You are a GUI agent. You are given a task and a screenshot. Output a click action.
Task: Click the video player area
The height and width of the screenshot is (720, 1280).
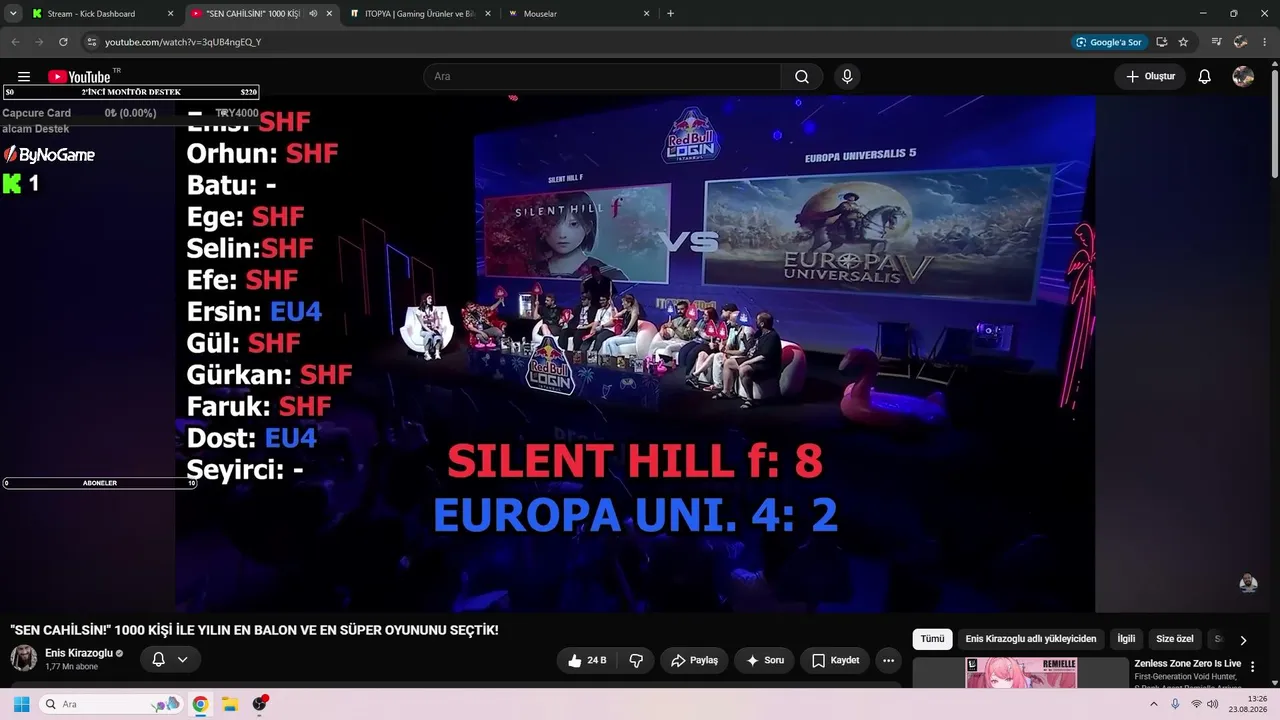click(x=635, y=353)
